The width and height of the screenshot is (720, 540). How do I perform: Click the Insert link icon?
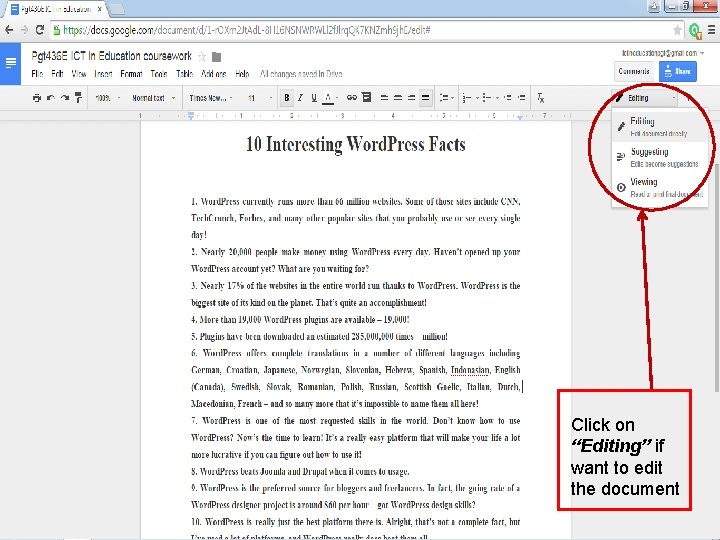pos(352,97)
